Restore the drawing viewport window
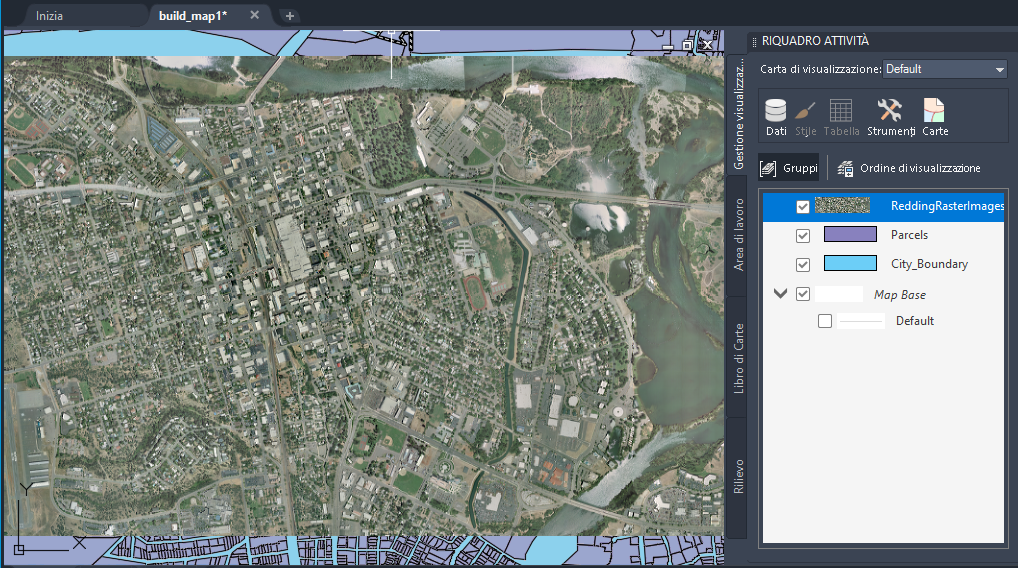1018x568 pixels. 687,45
